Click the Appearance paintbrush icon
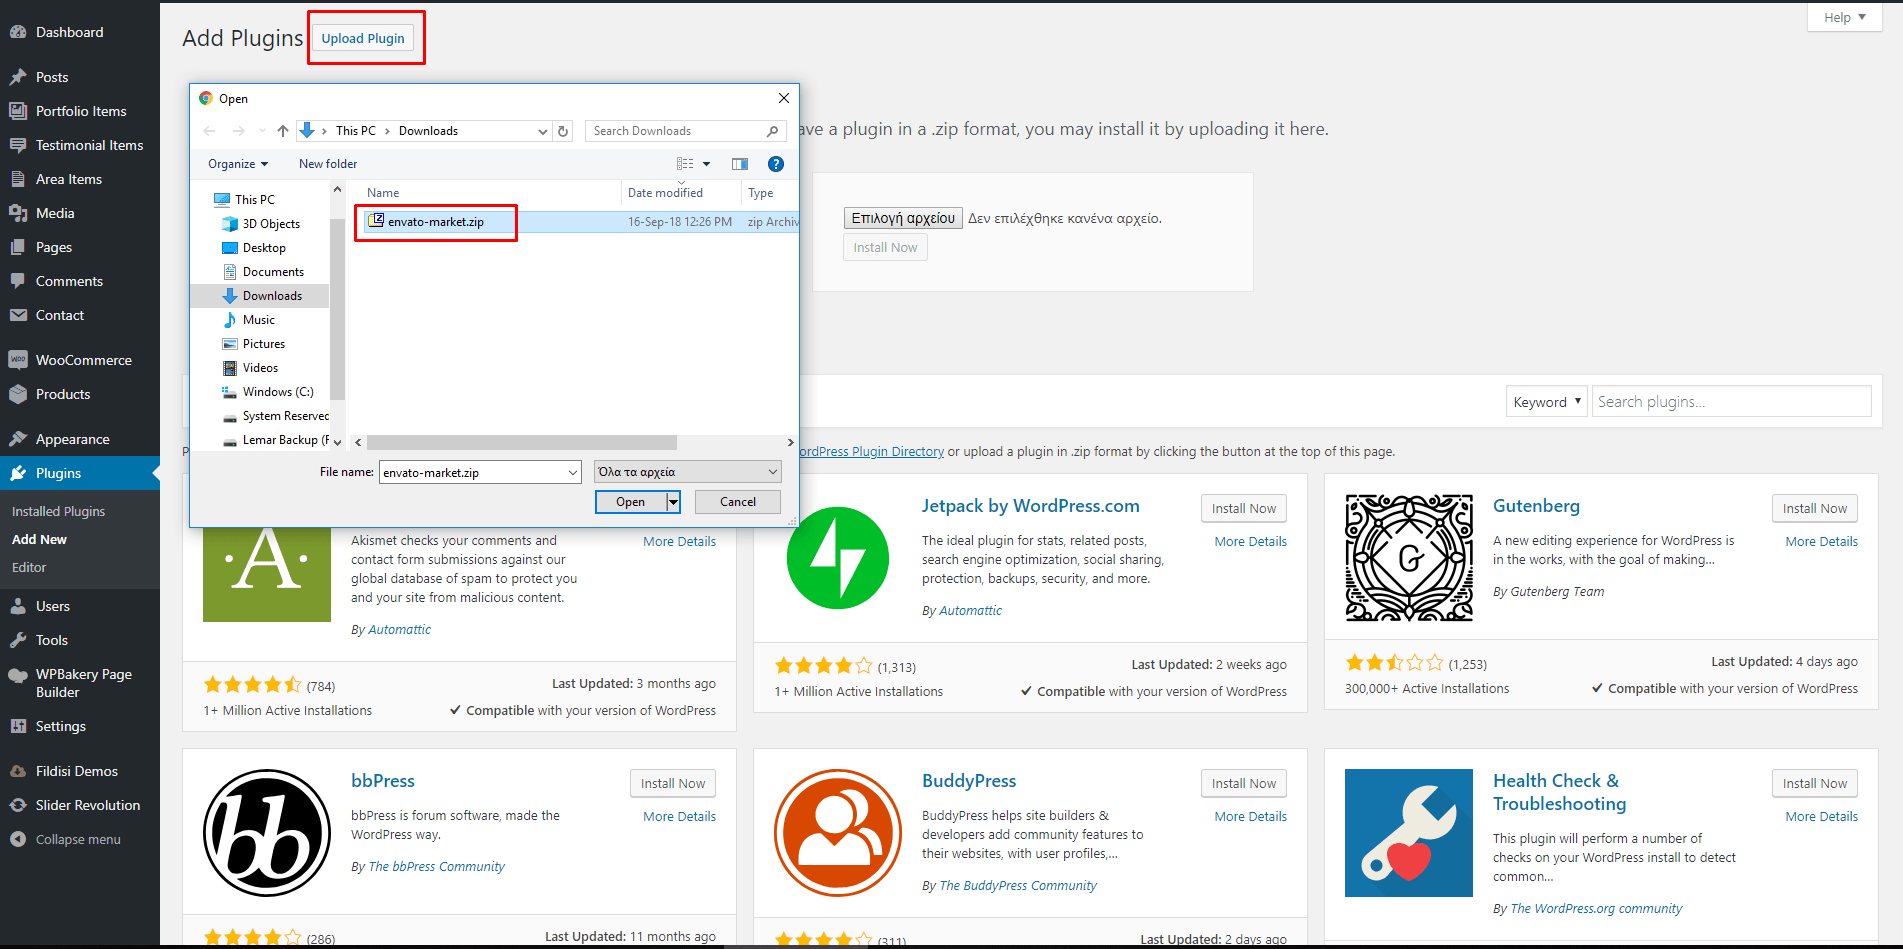Image resolution: width=1903 pixels, height=949 pixels. [18, 439]
